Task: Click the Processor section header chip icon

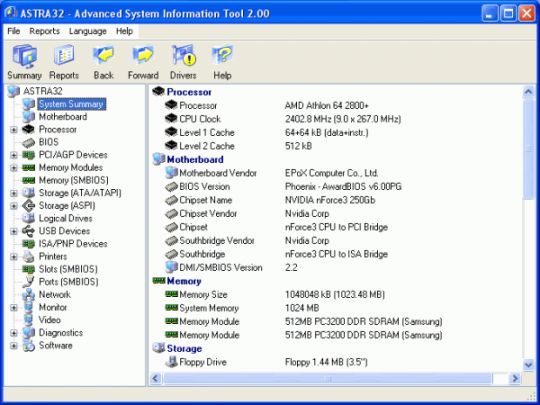Action: pos(158,92)
